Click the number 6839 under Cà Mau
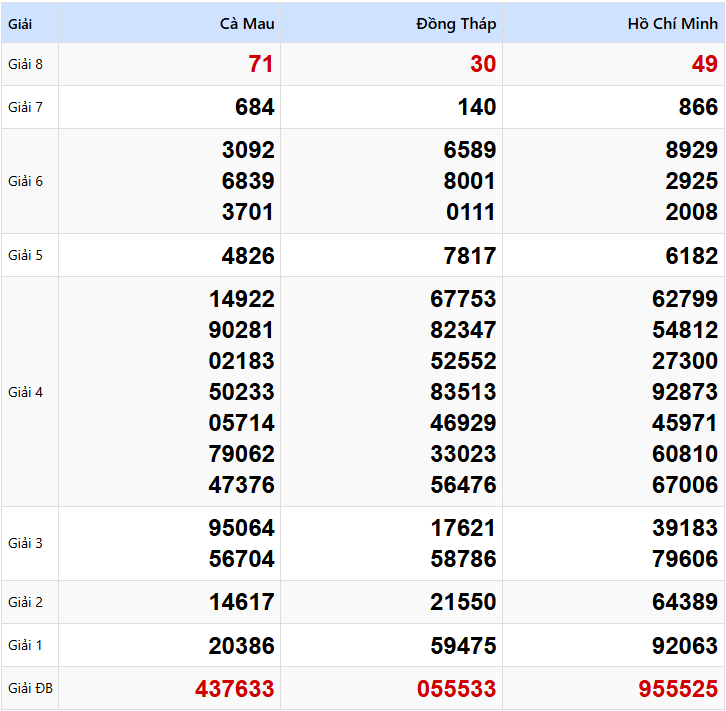 (x=248, y=181)
